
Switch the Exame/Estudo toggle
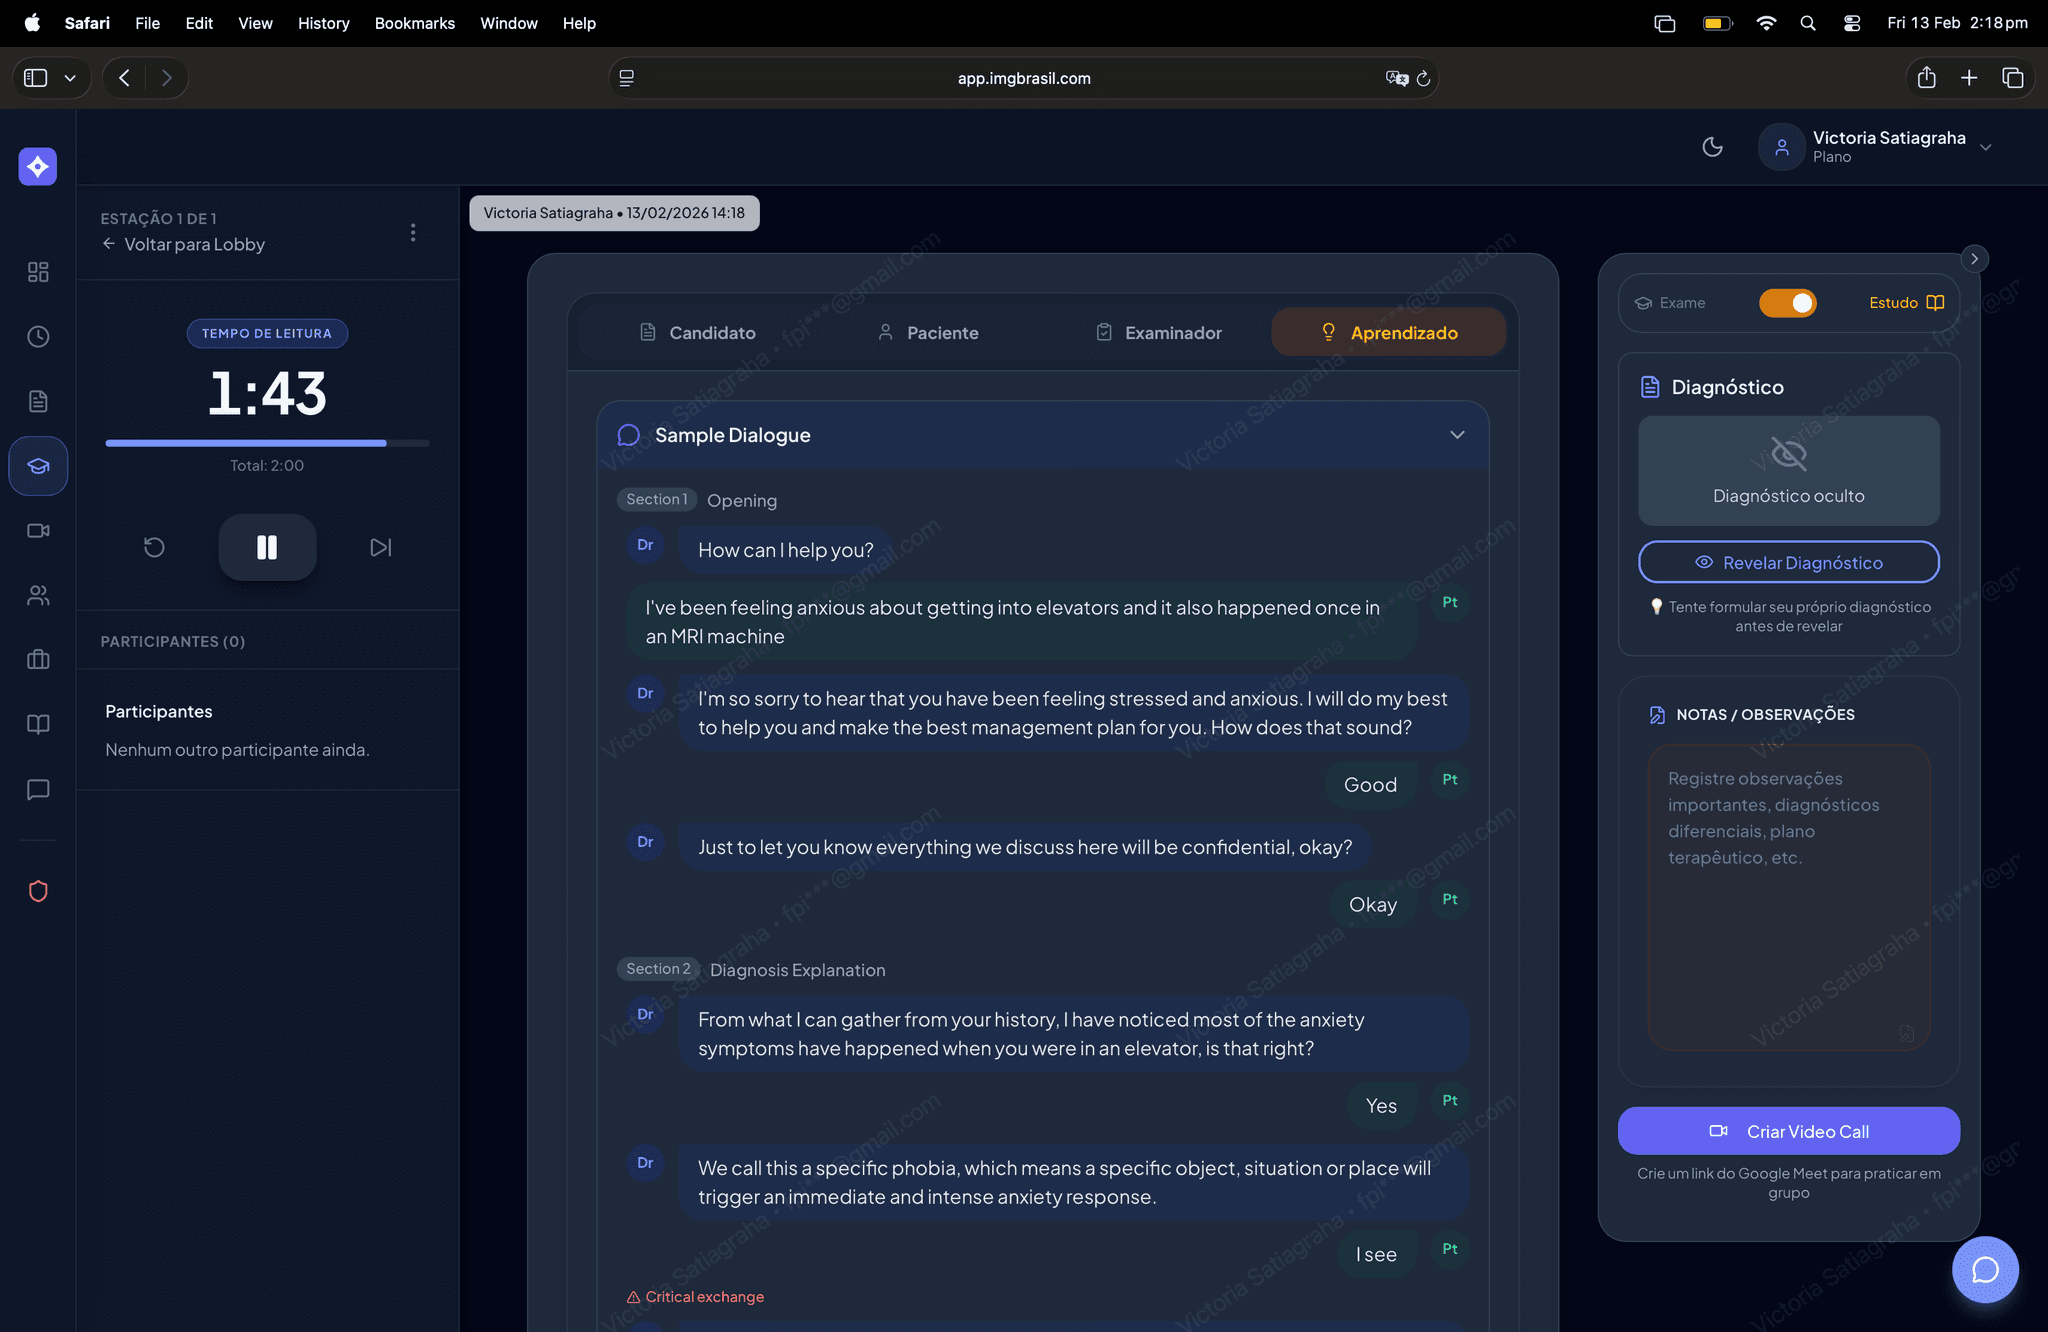[1787, 303]
